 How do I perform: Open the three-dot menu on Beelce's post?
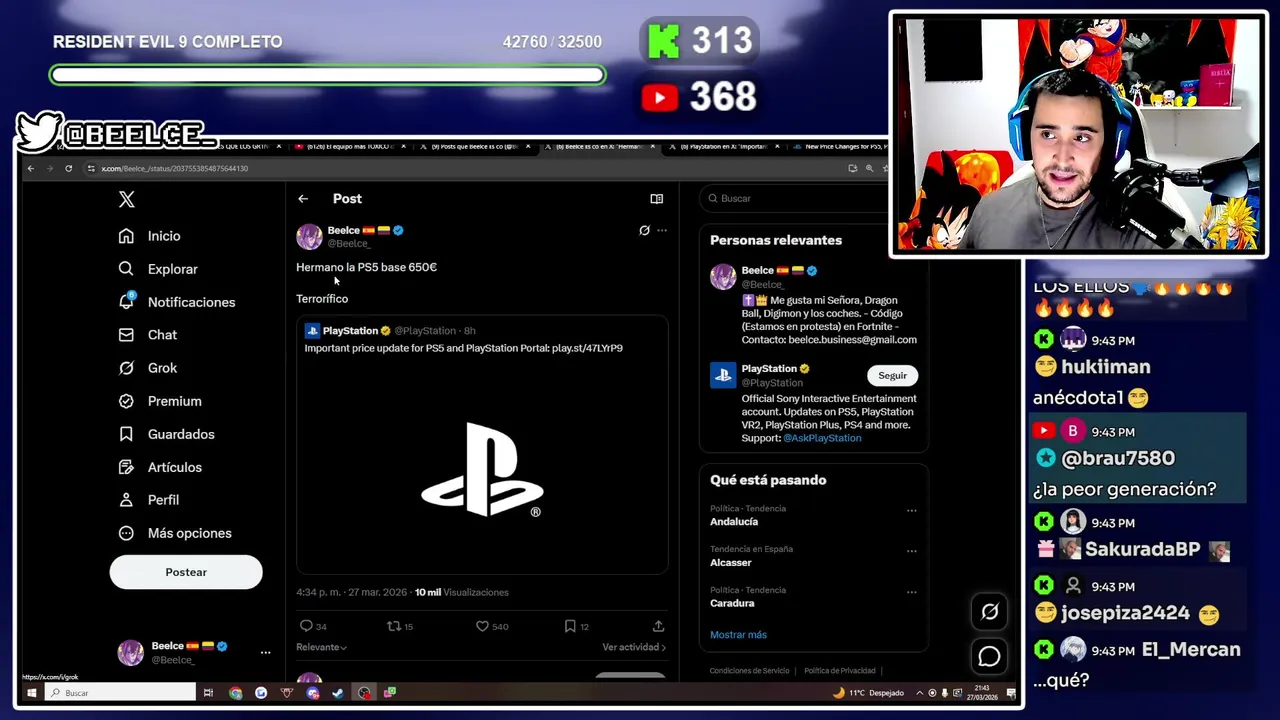662,230
